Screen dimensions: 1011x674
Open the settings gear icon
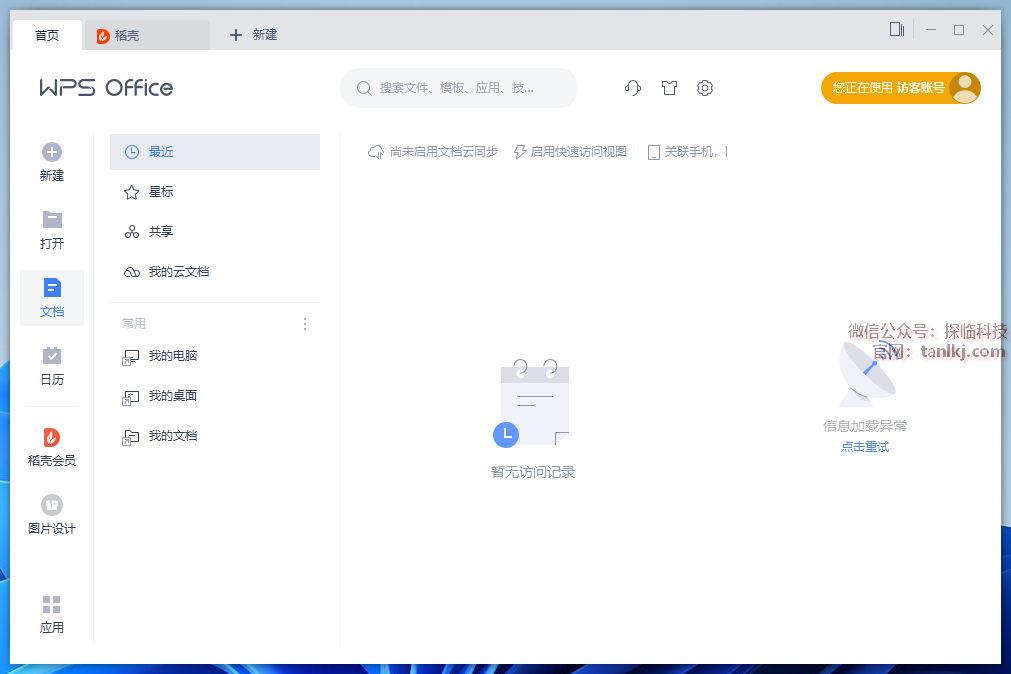click(705, 88)
